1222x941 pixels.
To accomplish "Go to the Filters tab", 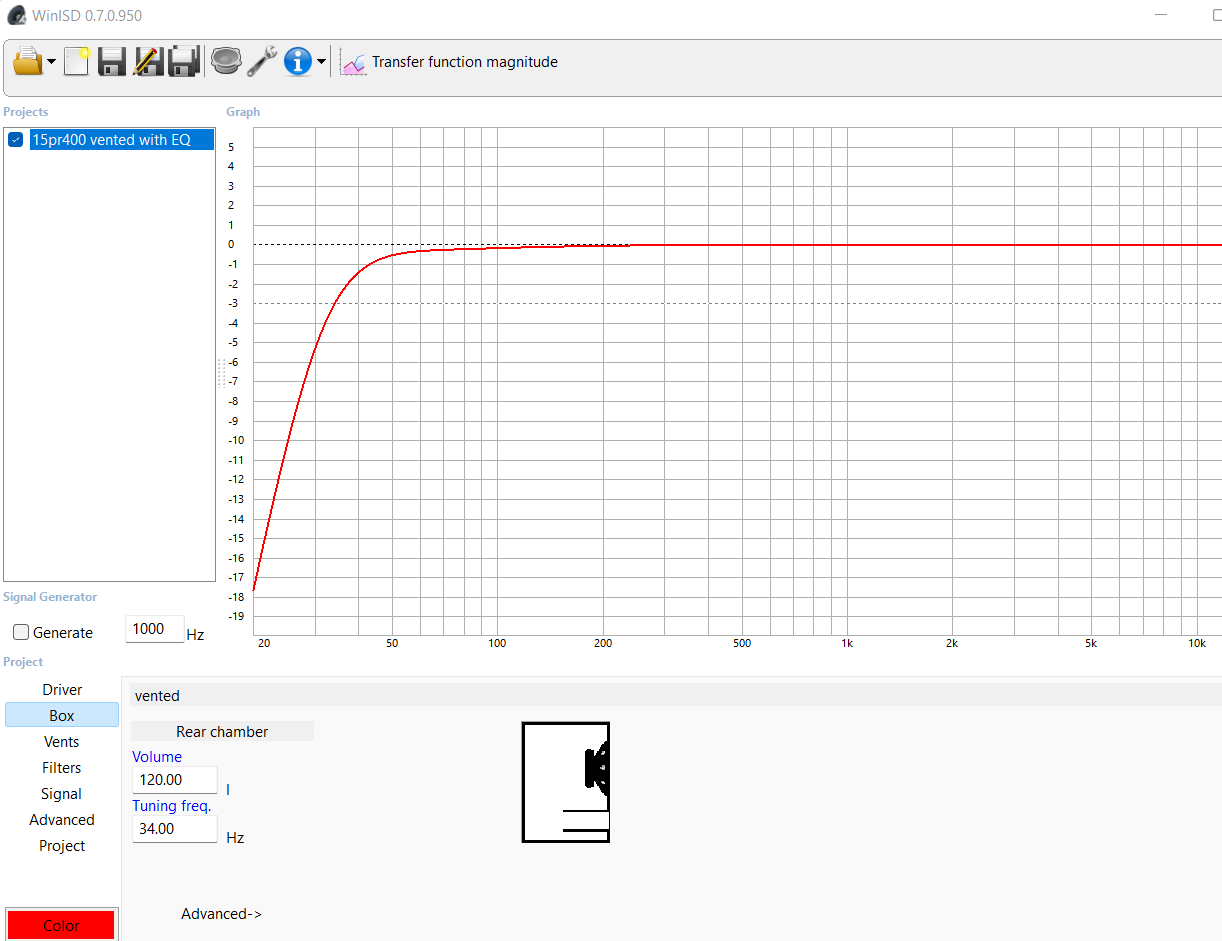I will [62, 768].
